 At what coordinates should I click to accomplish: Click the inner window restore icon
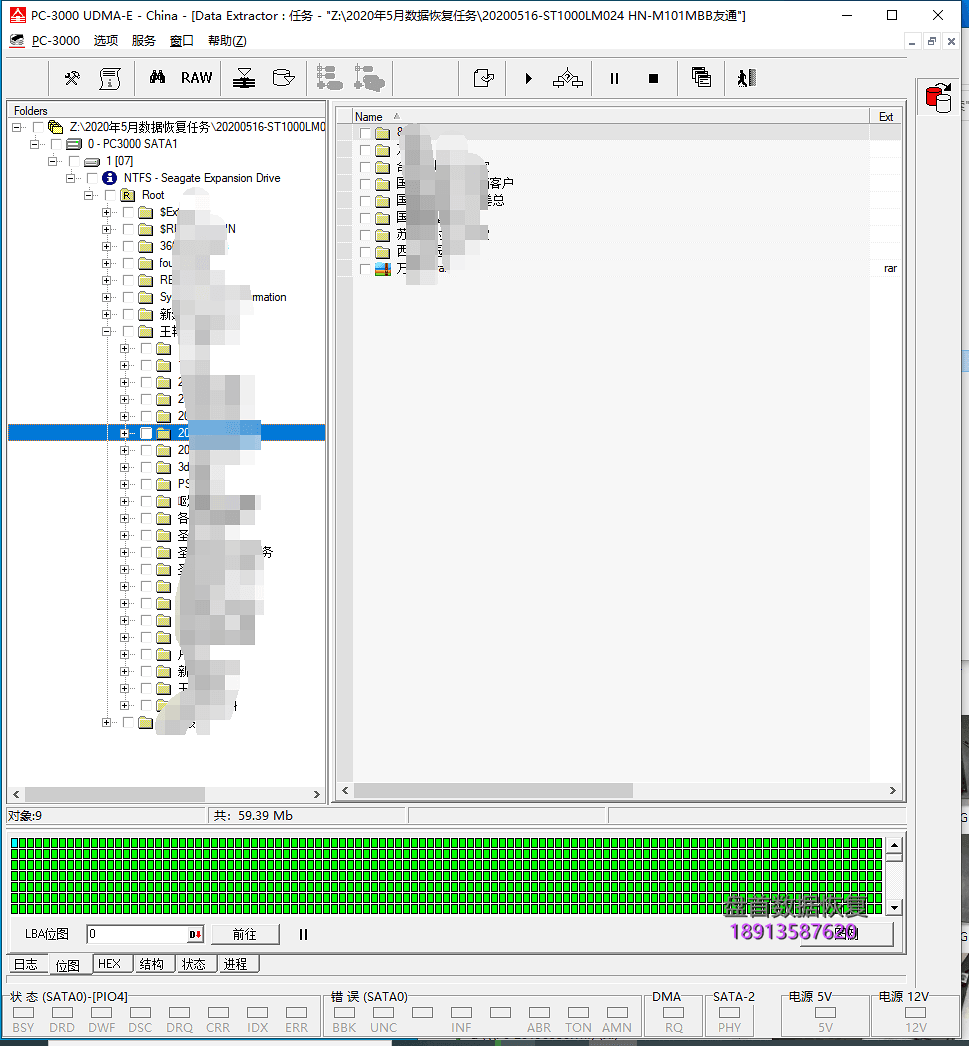[x=932, y=41]
